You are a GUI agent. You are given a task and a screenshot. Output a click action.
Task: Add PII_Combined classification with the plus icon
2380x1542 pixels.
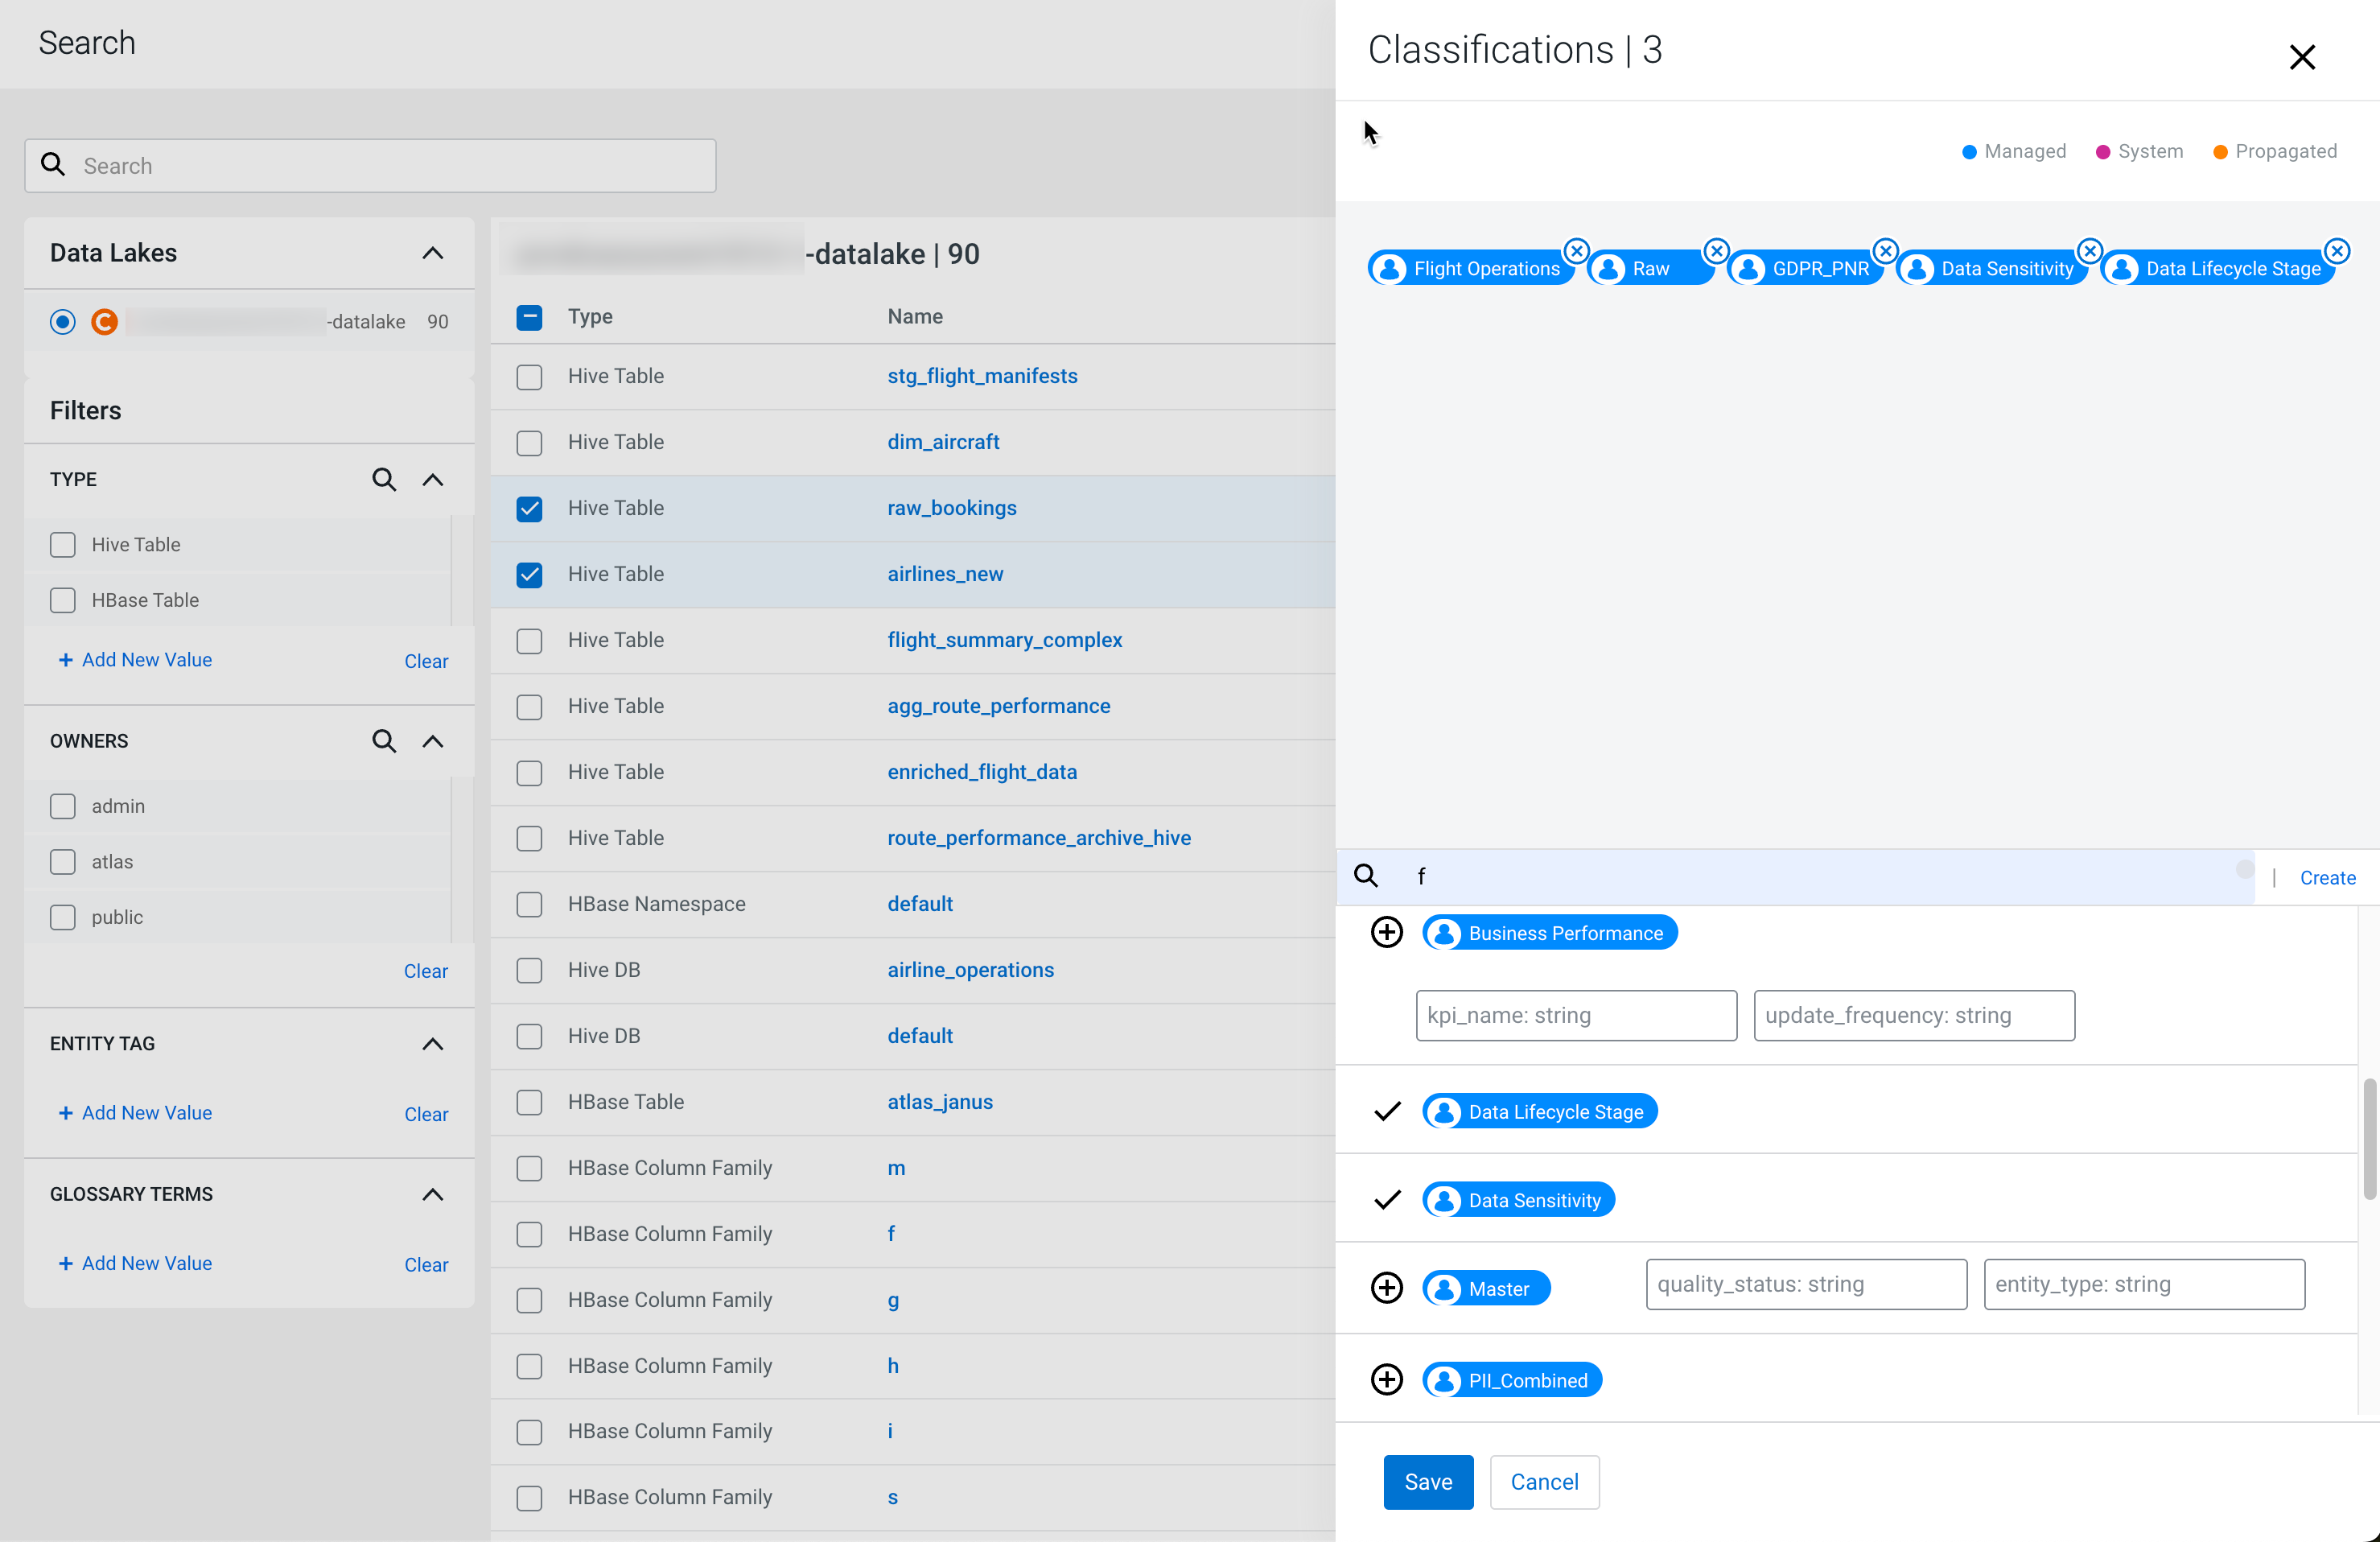click(x=1386, y=1380)
